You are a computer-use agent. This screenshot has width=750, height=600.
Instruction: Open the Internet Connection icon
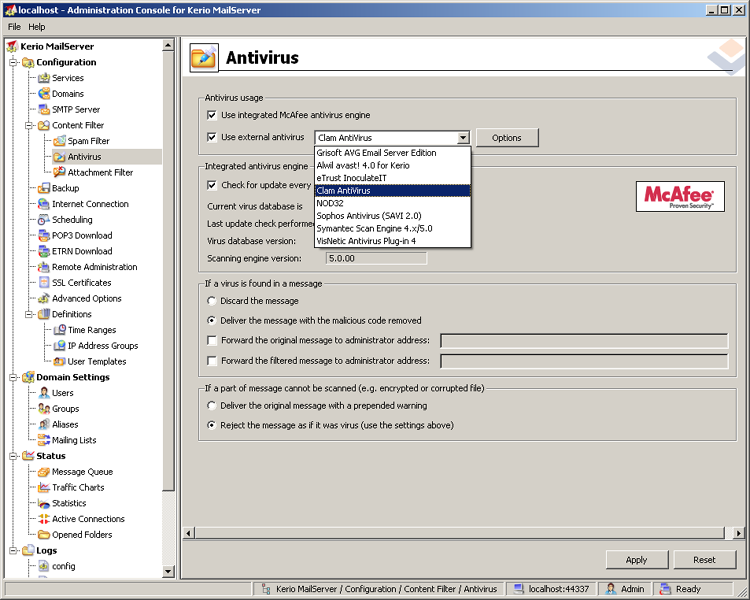point(44,204)
